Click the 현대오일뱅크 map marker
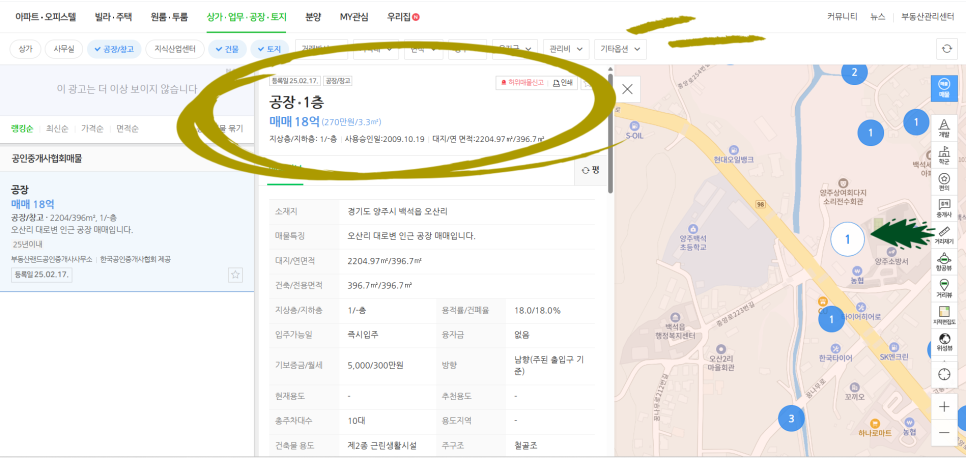 (733, 153)
